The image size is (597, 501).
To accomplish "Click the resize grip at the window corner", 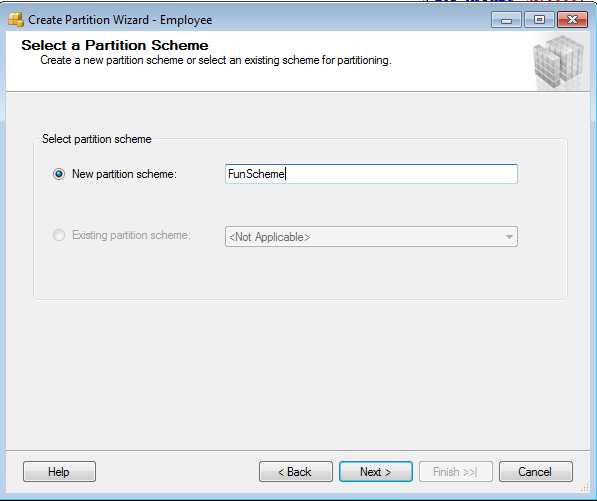I will coord(585,488).
